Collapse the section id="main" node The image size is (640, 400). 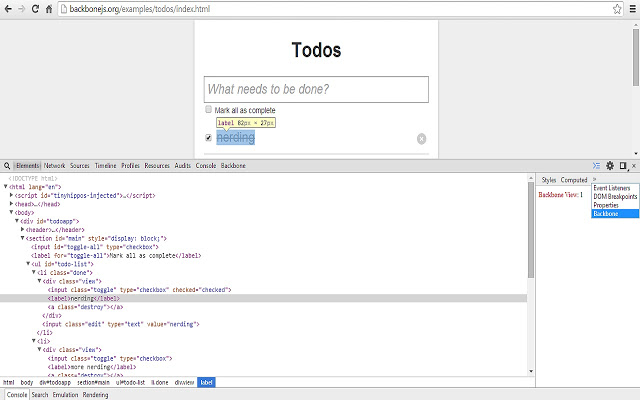(x=22, y=238)
